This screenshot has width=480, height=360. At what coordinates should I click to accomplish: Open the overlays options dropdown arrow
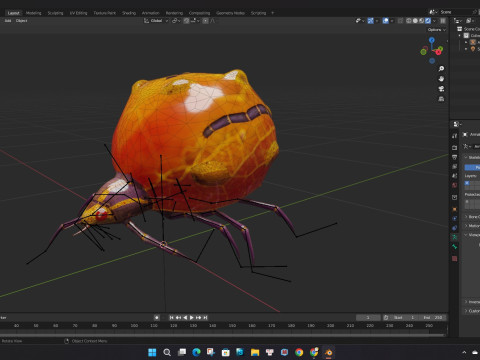tap(392, 21)
